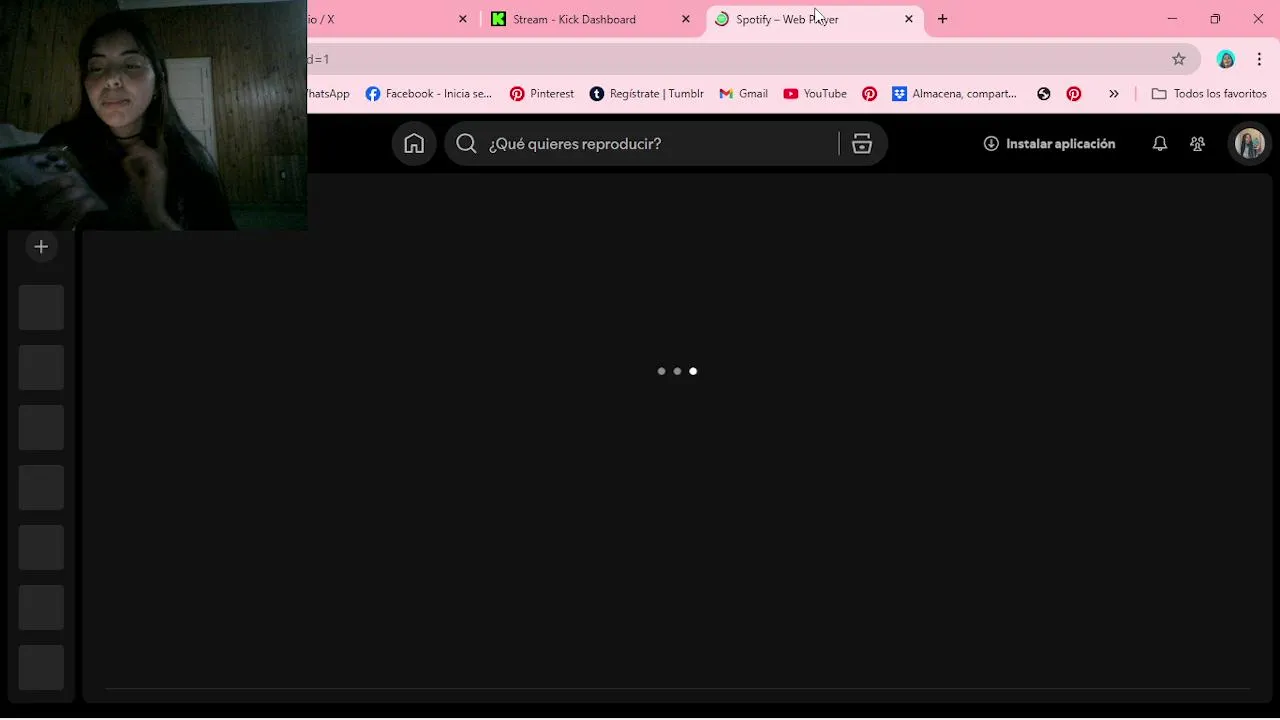The image size is (1280, 720).
Task: Open friend activity icon
Action: [1197, 144]
